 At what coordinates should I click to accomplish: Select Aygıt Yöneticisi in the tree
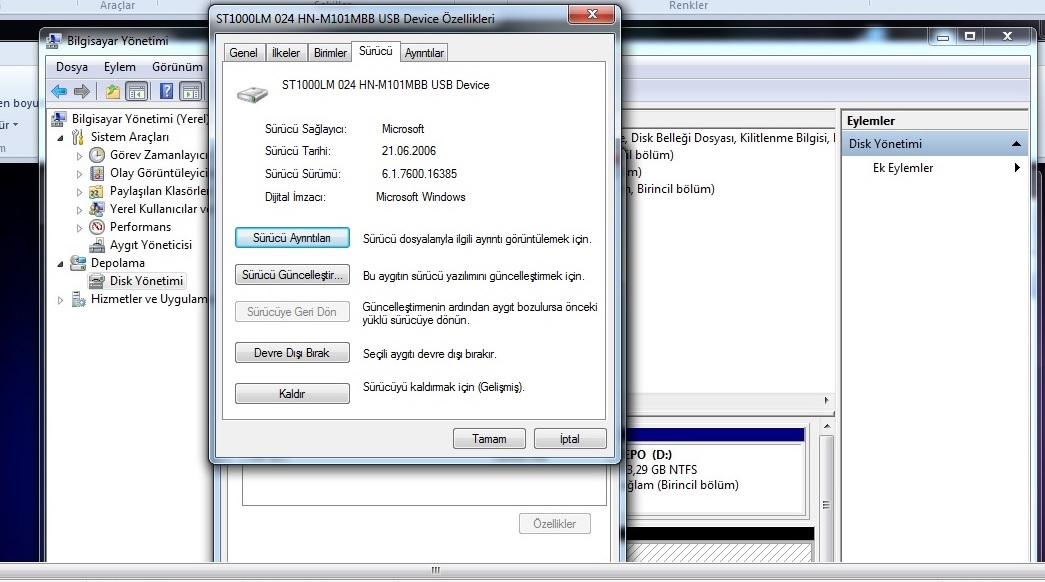pos(151,245)
